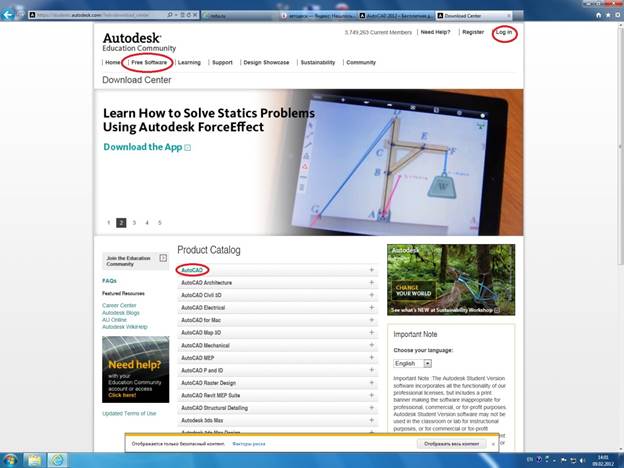
Task: Click the arrow icon after Download the App
Action: click(187, 148)
